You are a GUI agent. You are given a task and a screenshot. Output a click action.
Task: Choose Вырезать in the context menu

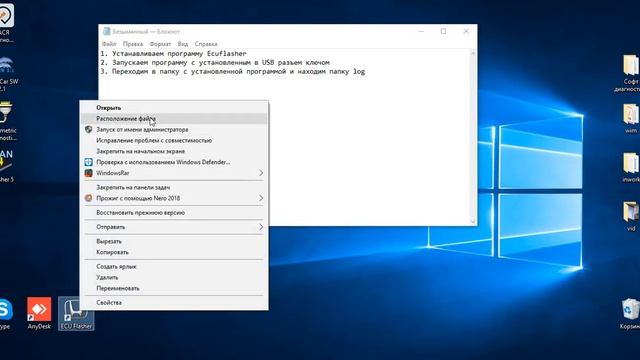click(x=174, y=241)
